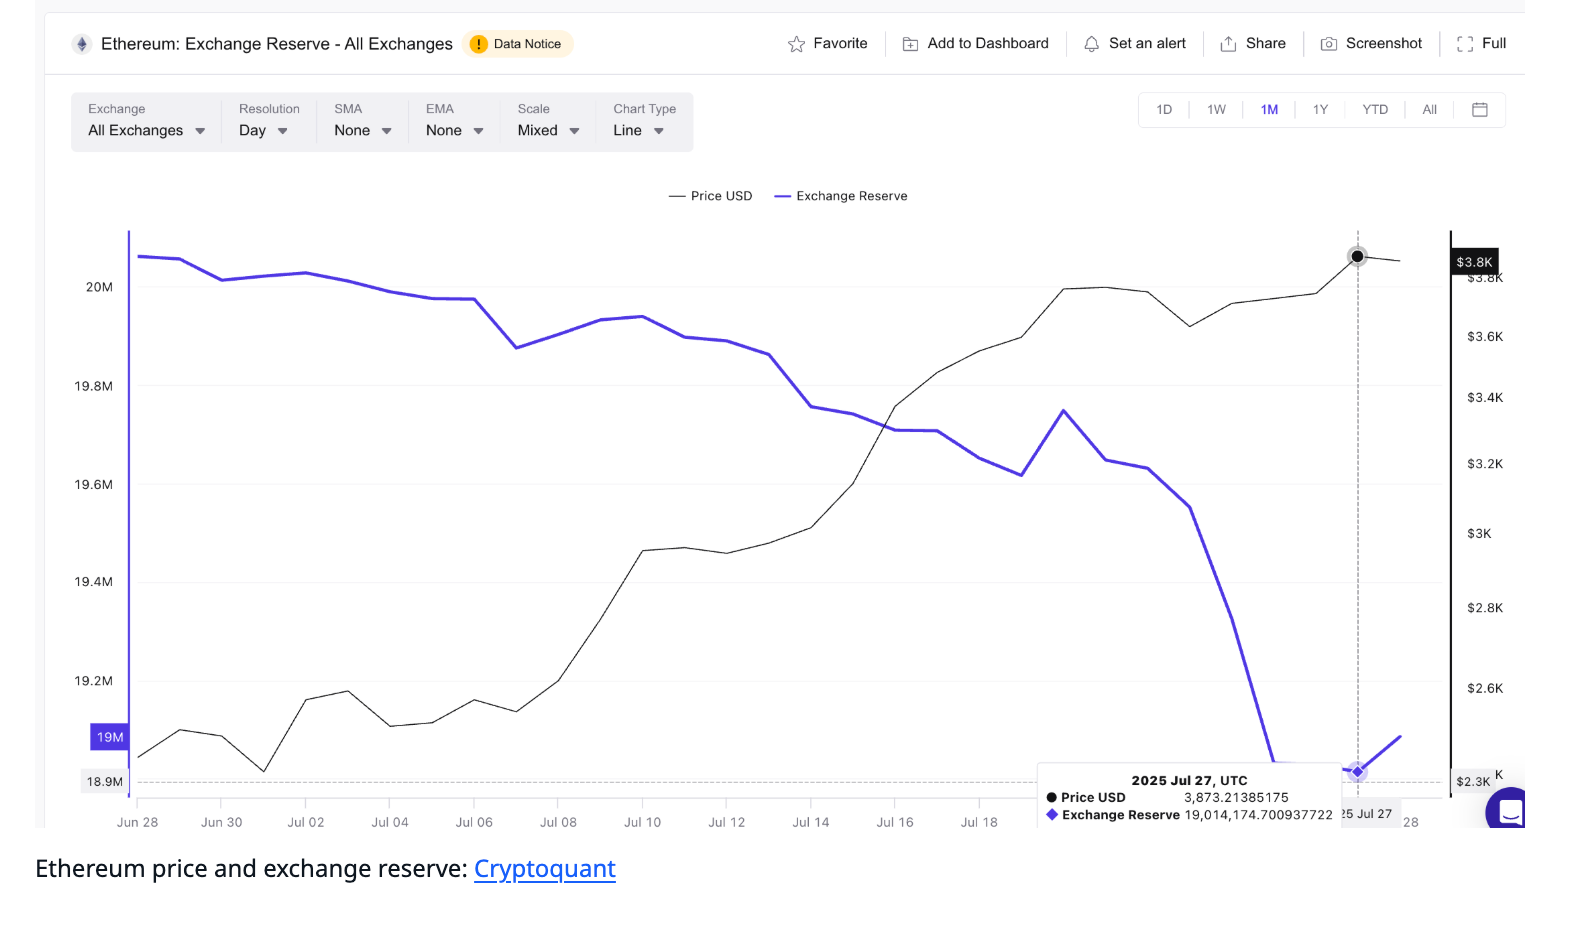The width and height of the screenshot is (1570, 940).
Task: Expand the Resolution Day dropdown
Action: point(263,131)
